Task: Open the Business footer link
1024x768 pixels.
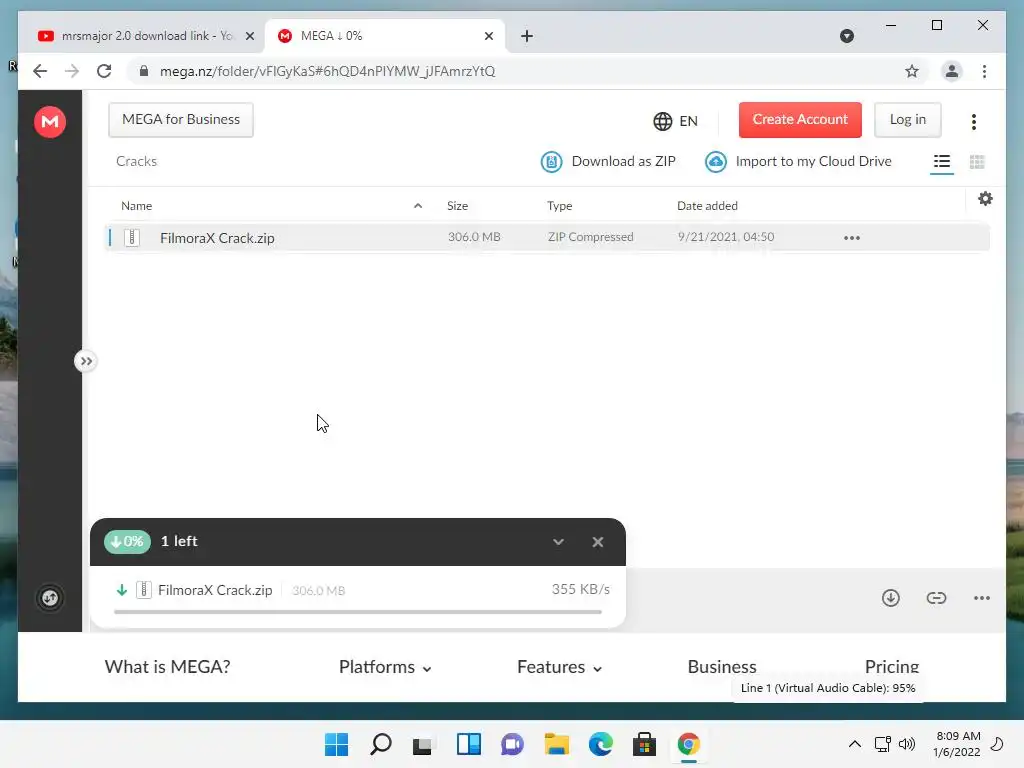Action: [722, 667]
